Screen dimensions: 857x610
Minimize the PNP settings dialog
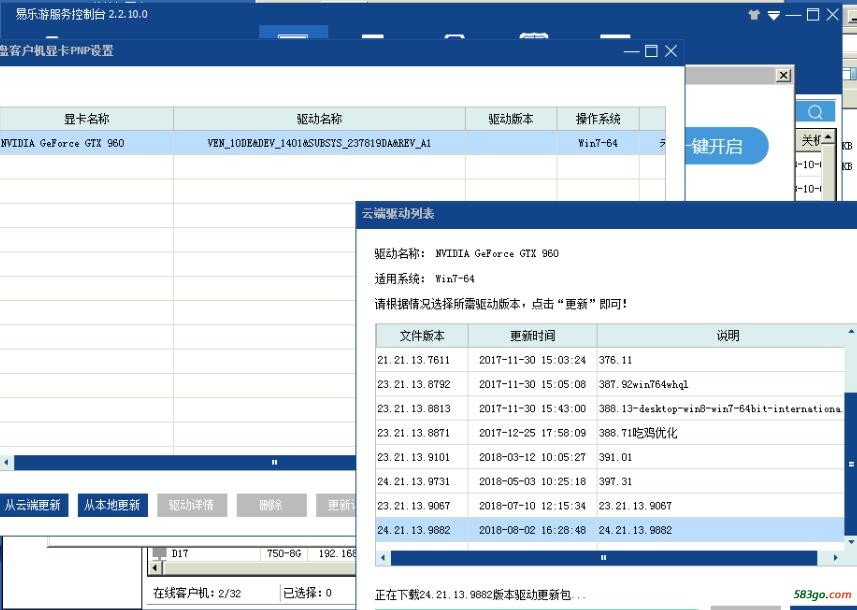coord(632,50)
